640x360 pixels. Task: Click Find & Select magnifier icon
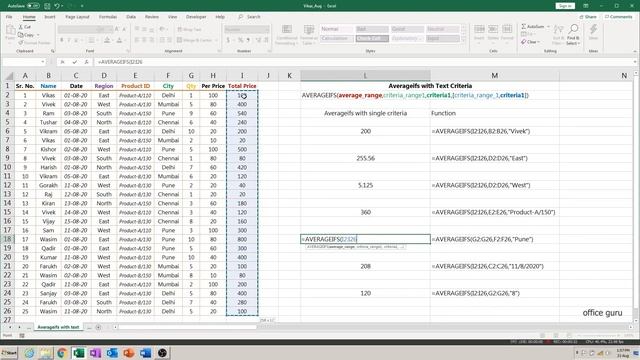point(573,29)
